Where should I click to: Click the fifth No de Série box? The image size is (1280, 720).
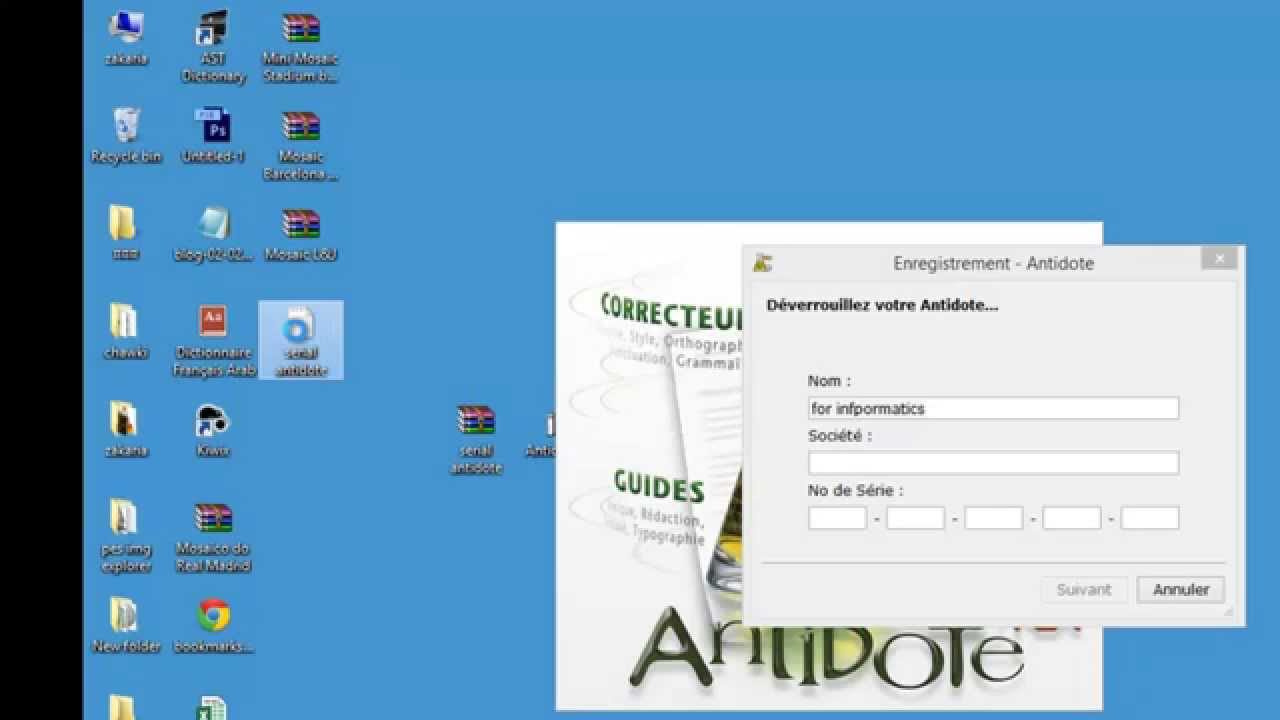click(1150, 518)
